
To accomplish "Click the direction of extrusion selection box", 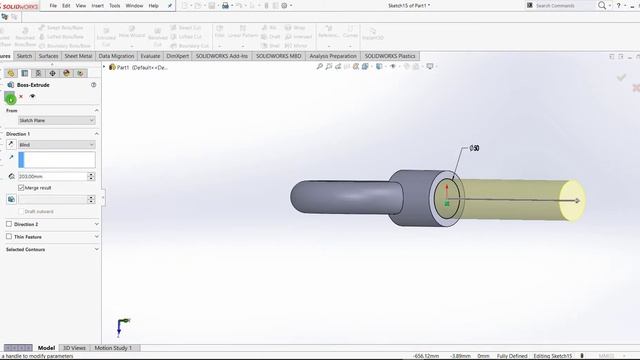I will pos(57,160).
